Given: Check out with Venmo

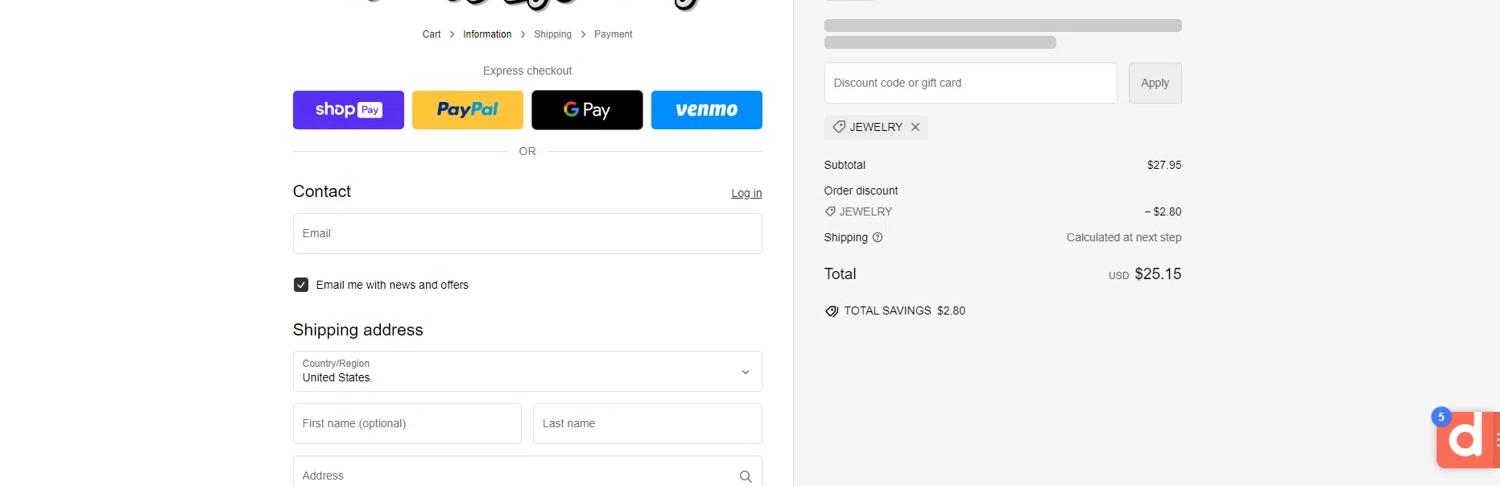Looking at the screenshot, I should (x=706, y=110).
